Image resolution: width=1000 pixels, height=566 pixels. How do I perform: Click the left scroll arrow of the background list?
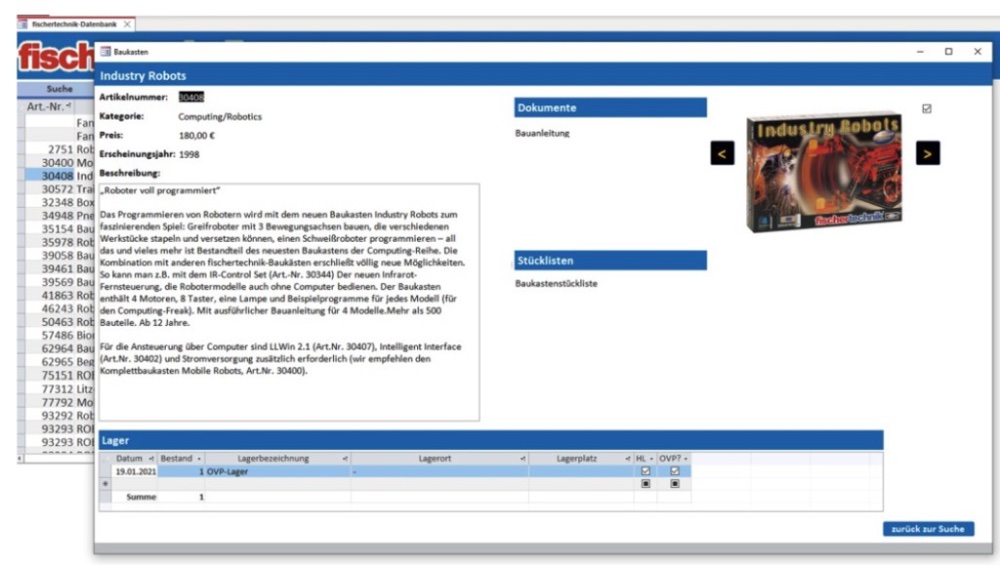click(20, 458)
